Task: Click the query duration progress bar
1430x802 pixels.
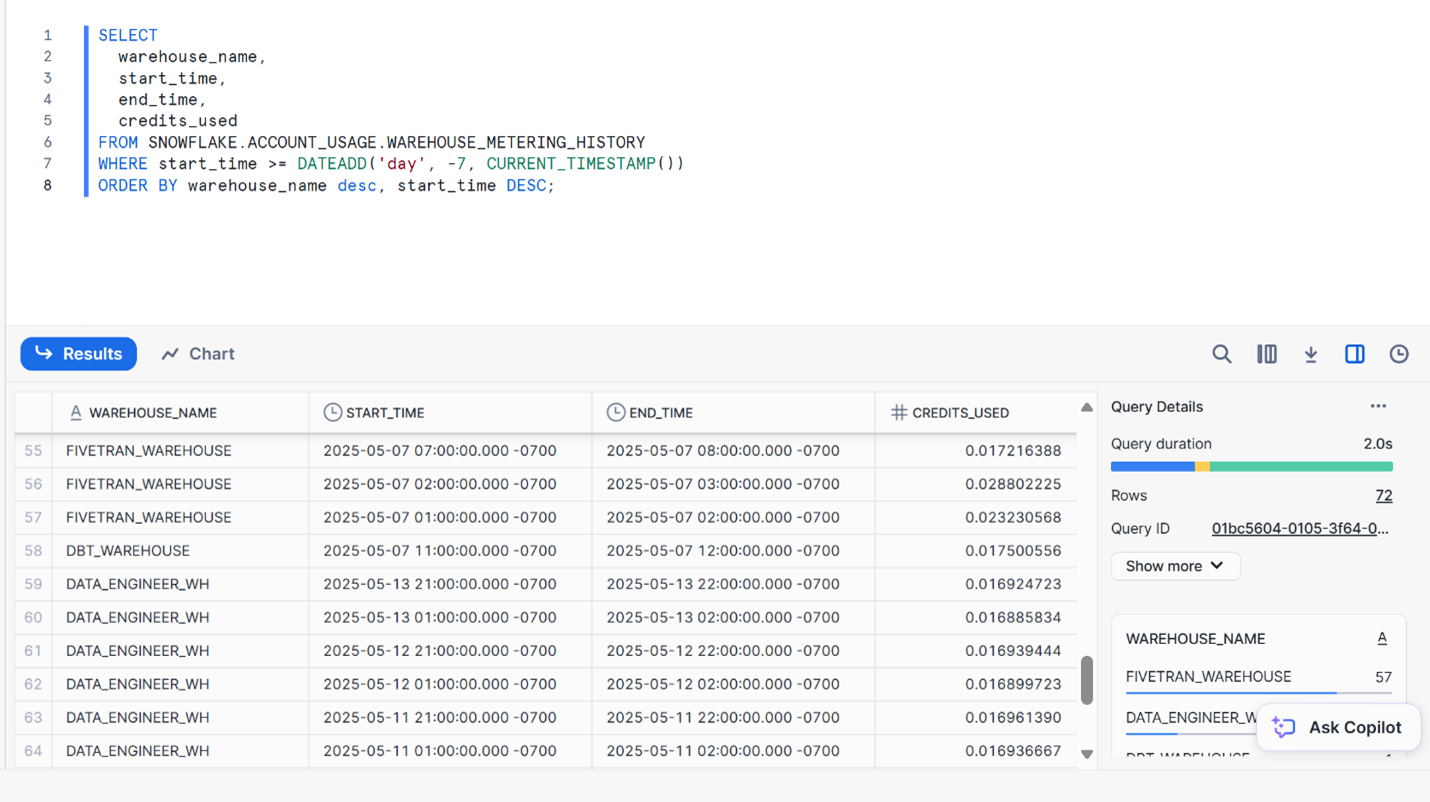Action: pos(1251,467)
